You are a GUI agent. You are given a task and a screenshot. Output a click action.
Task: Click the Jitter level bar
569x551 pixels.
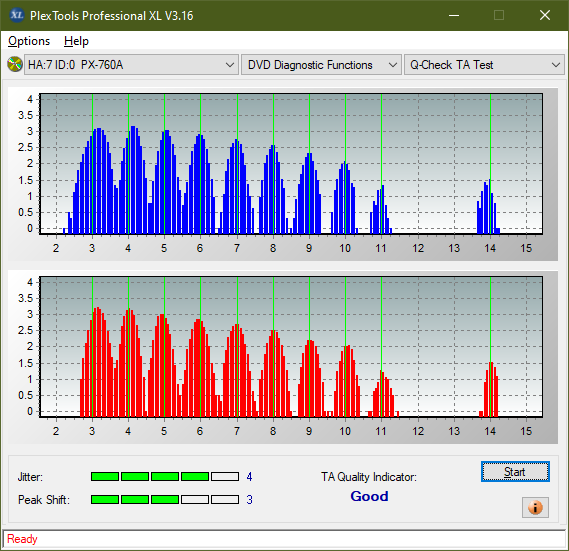165,476
